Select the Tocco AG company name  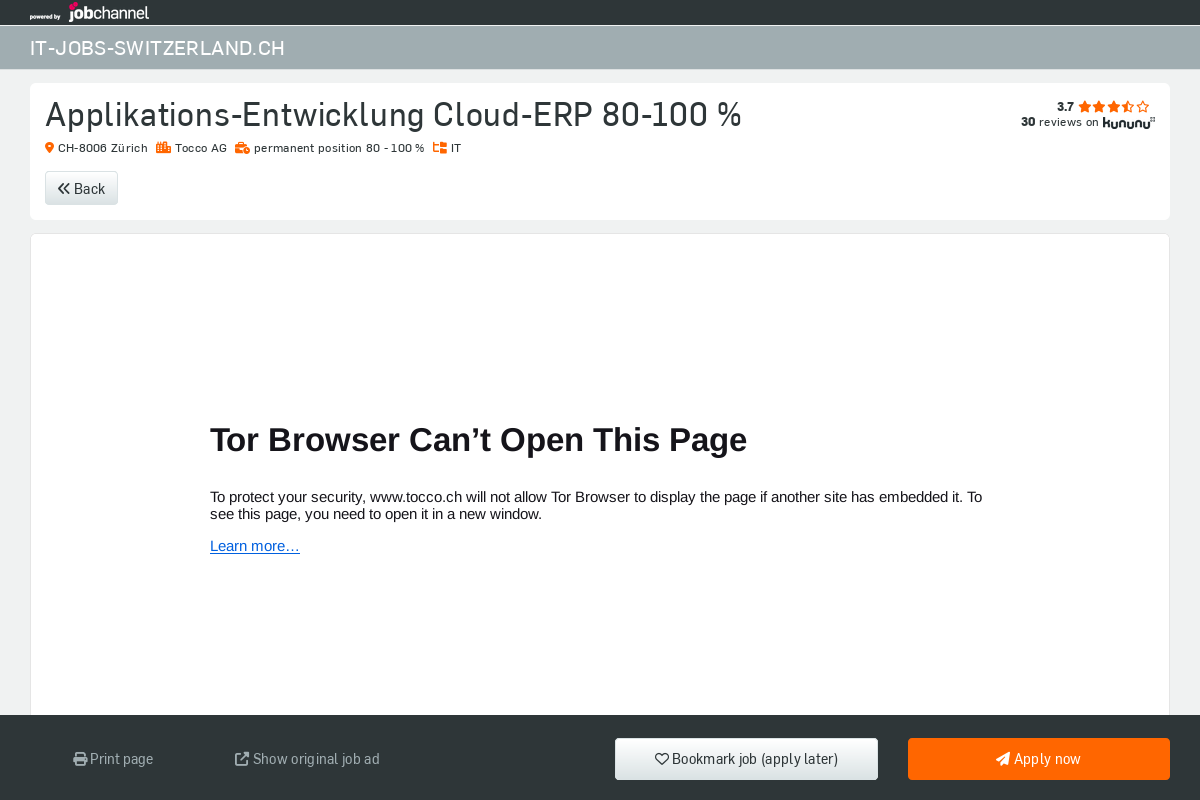coord(201,148)
